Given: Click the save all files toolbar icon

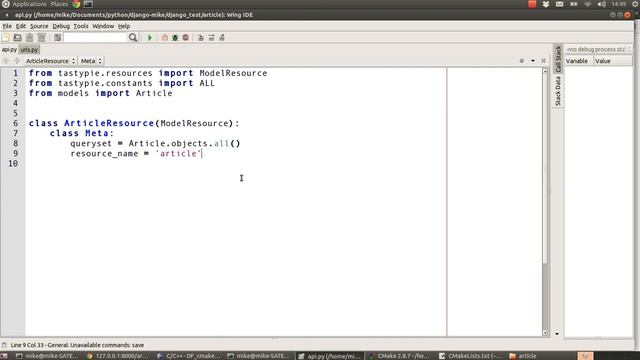Looking at the screenshot, I should (x=41, y=38).
